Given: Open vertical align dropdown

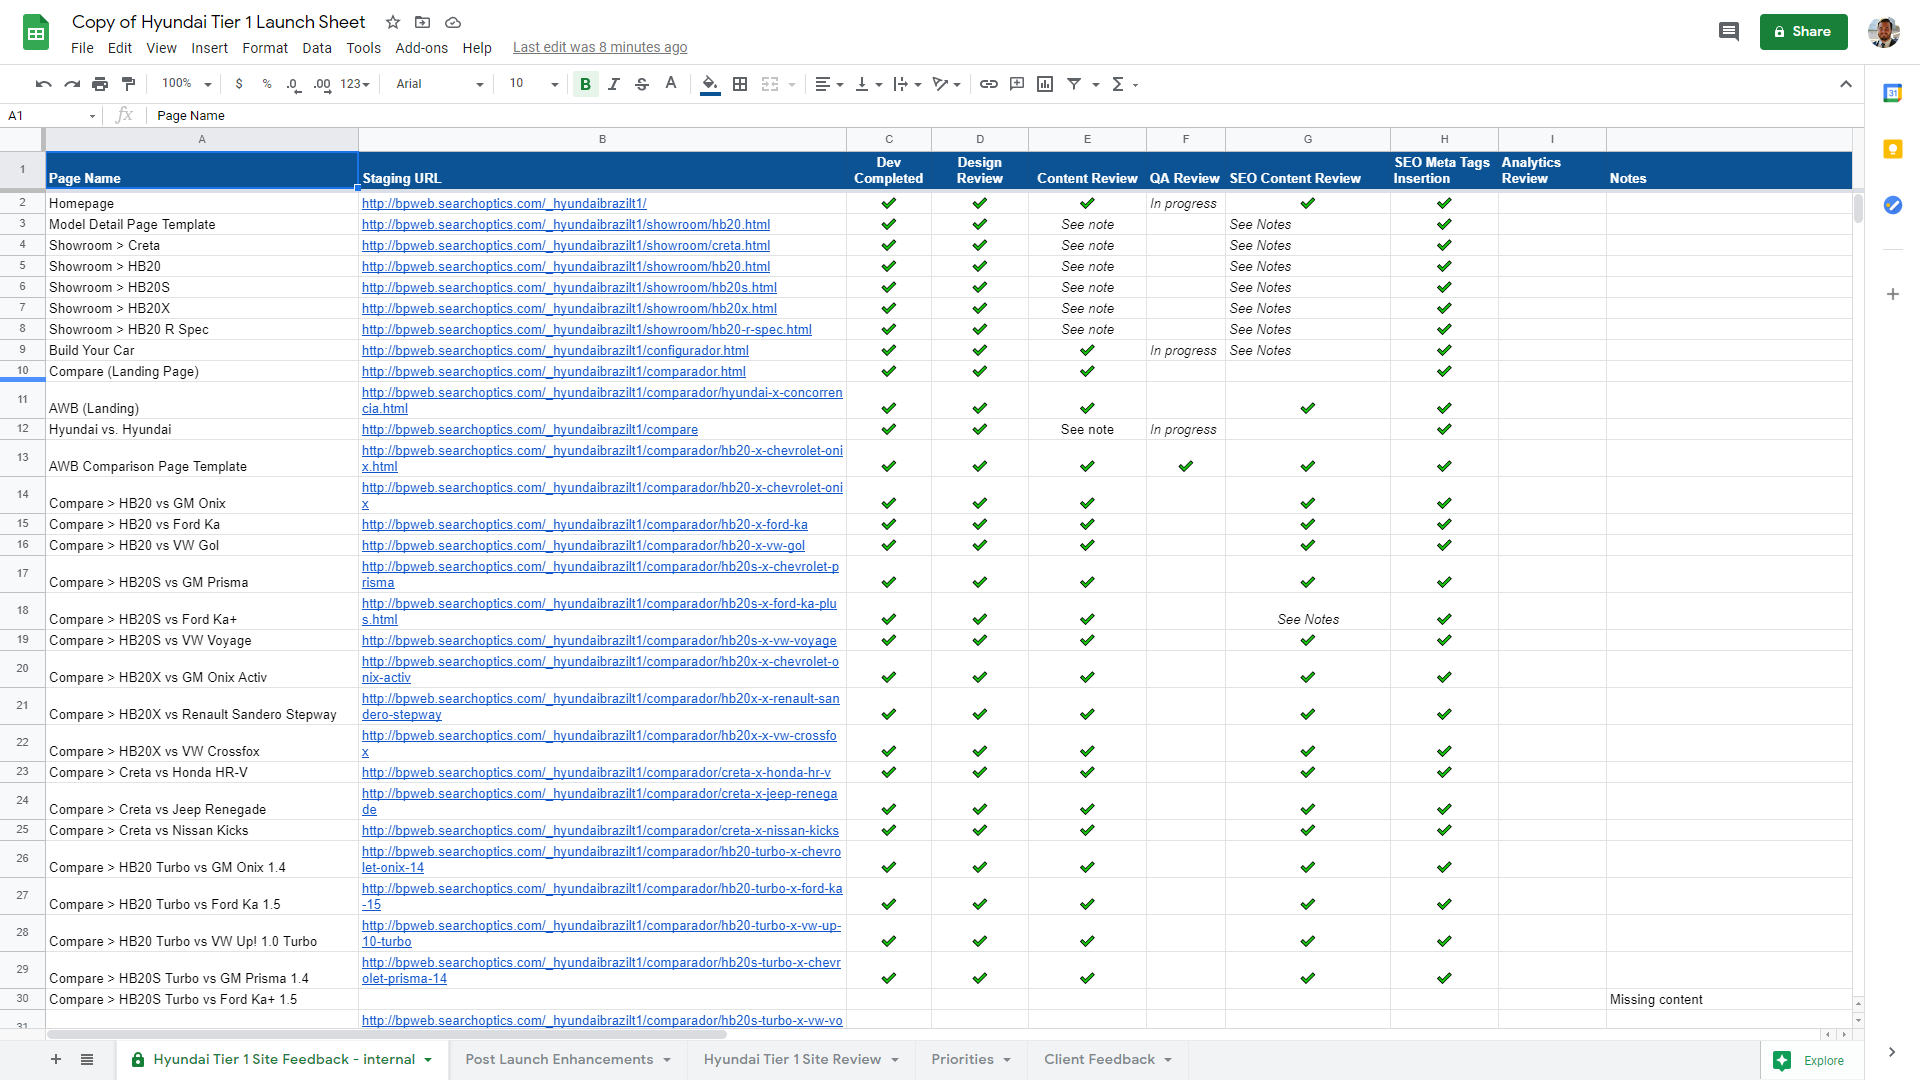Looking at the screenshot, I should [x=869, y=84].
